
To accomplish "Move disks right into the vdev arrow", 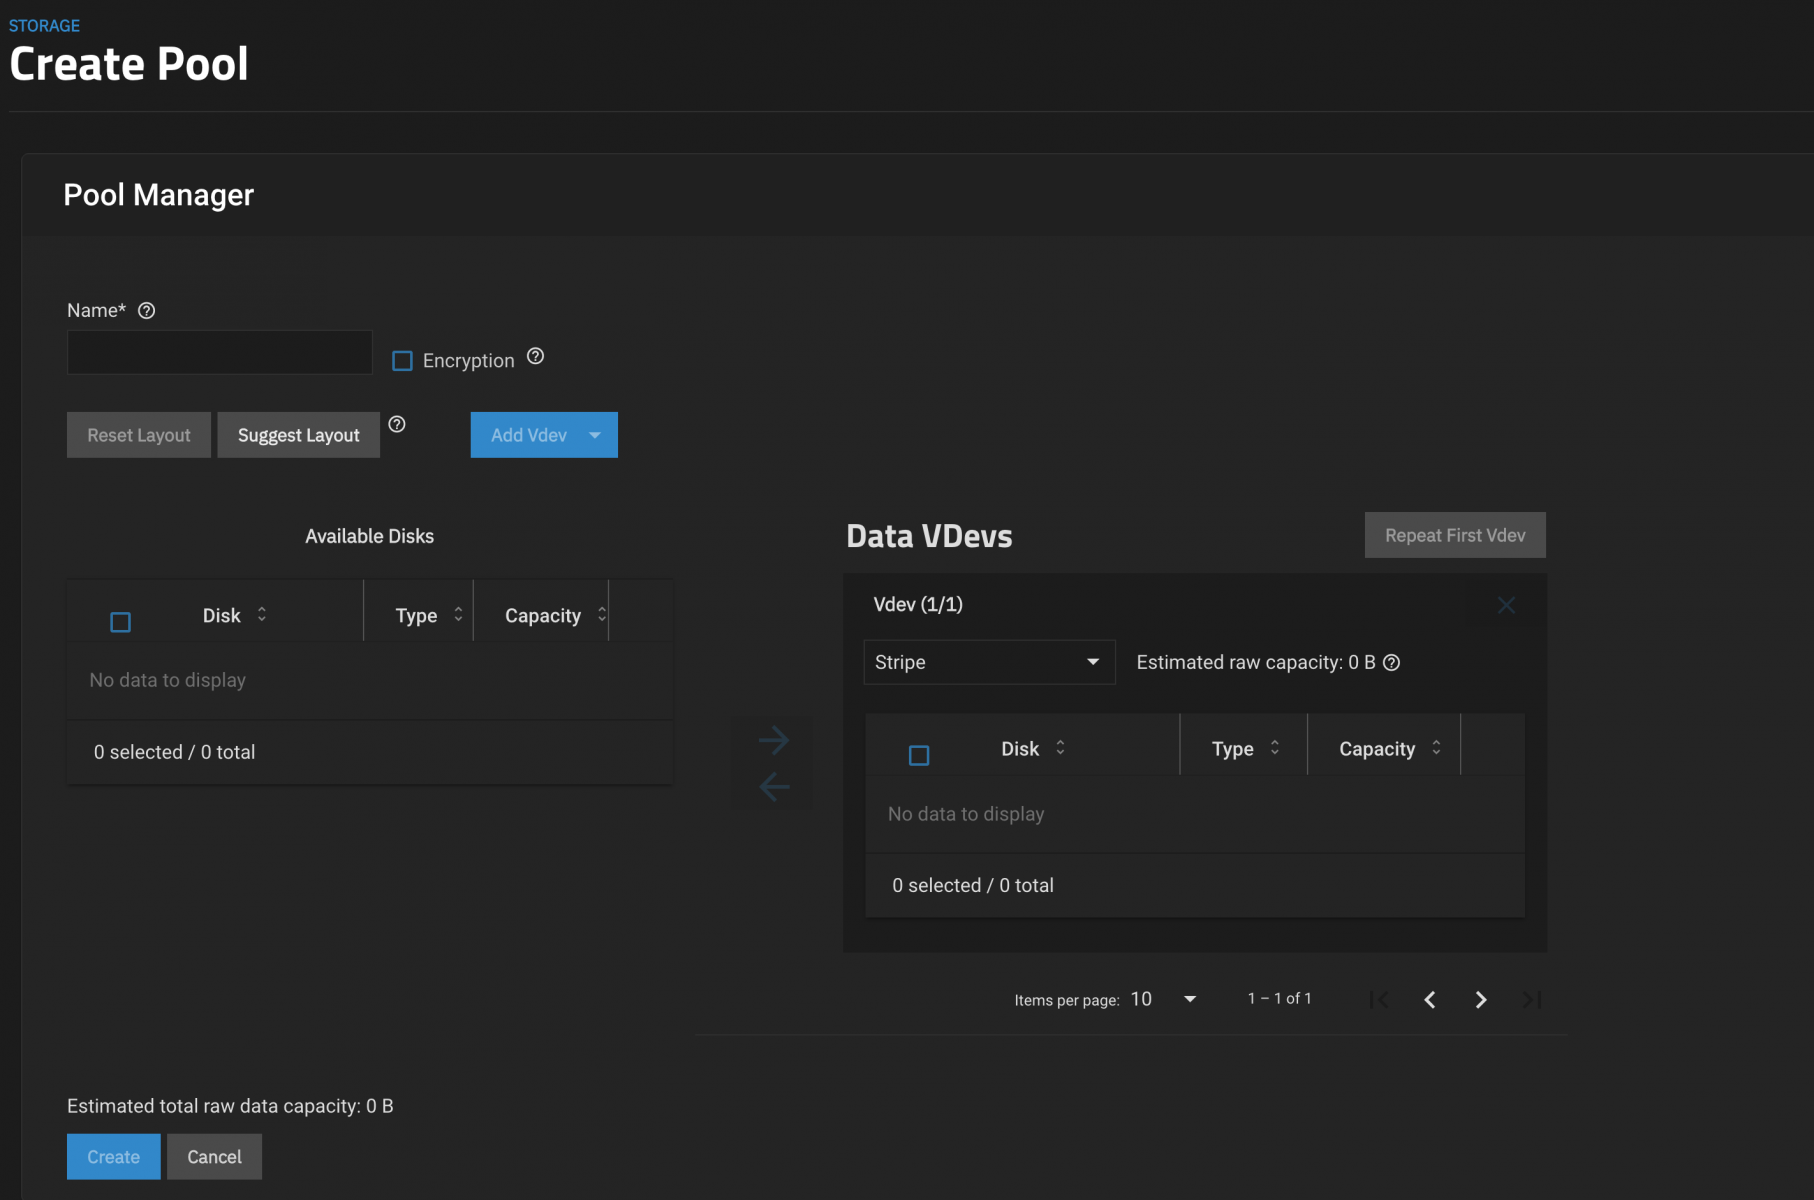I will click(774, 740).
